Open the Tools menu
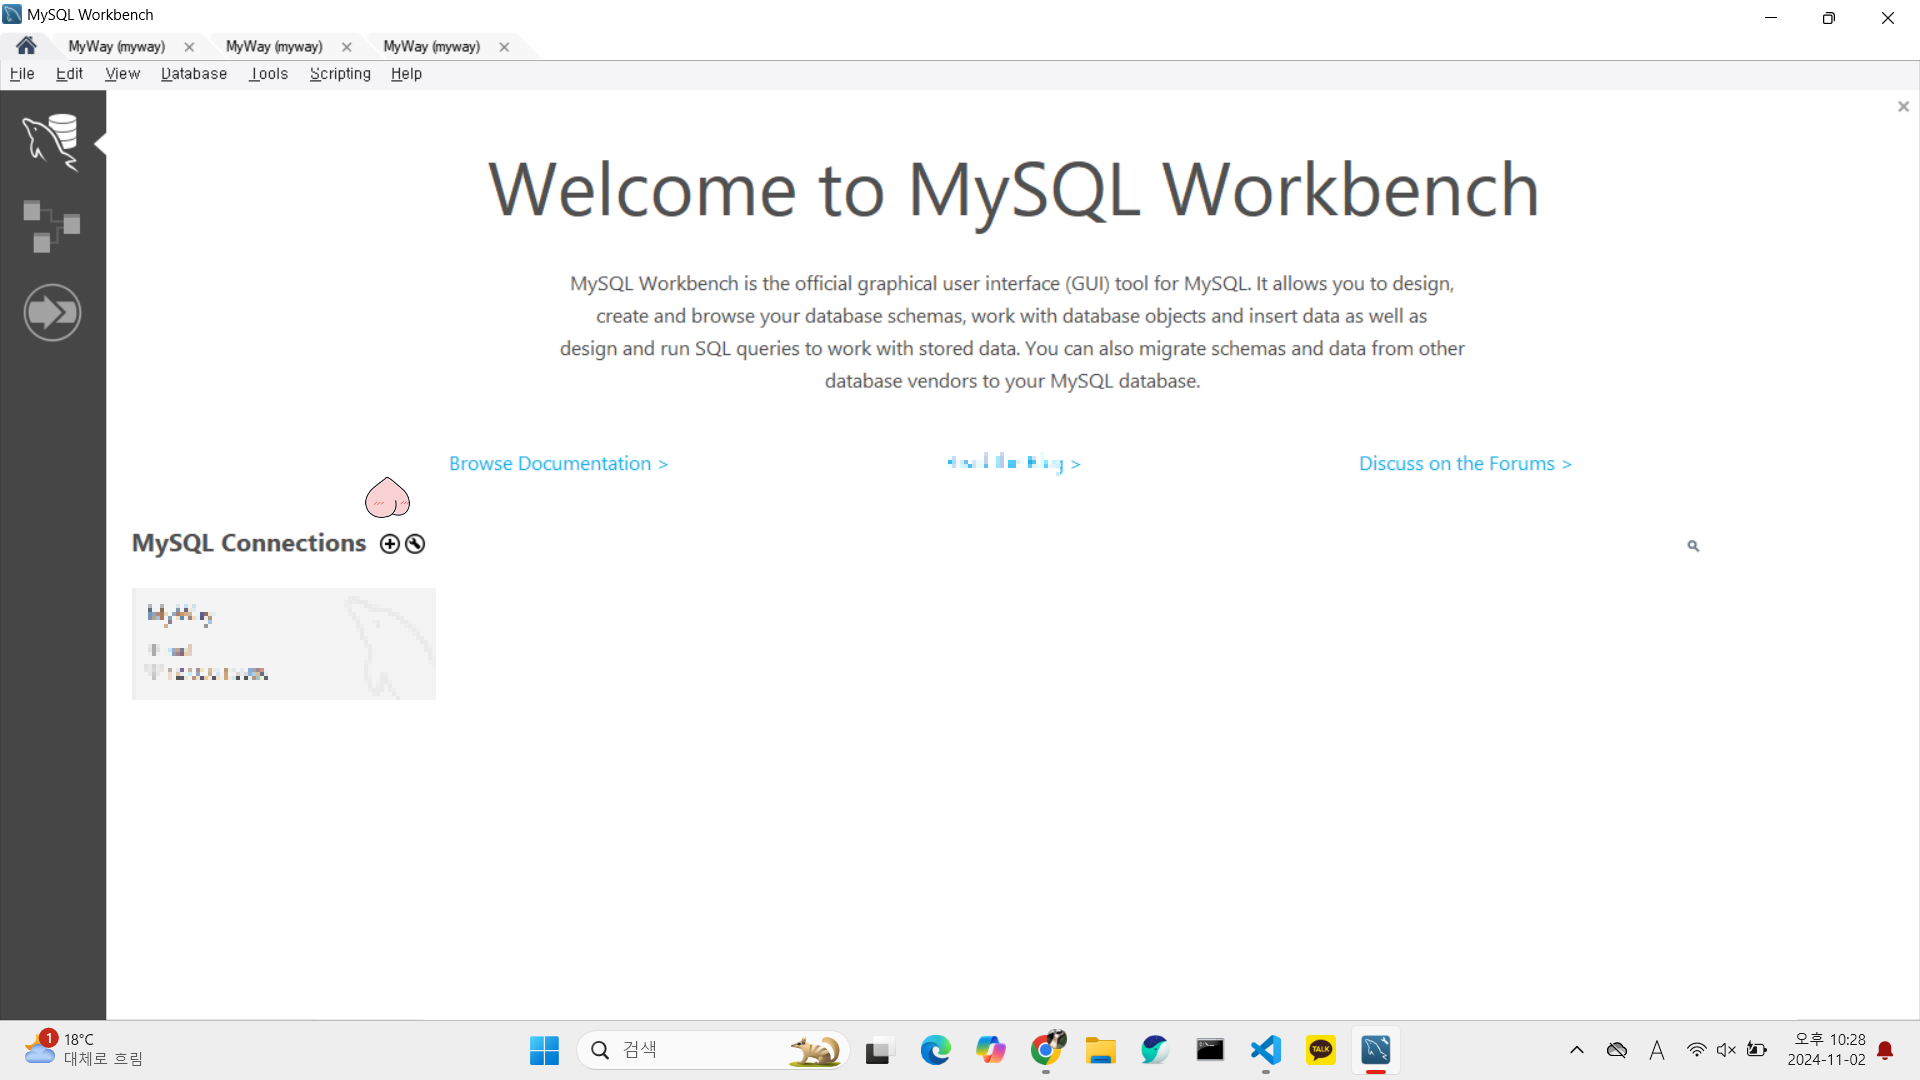This screenshot has width=1920, height=1080. pyautogui.click(x=269, y=74)
